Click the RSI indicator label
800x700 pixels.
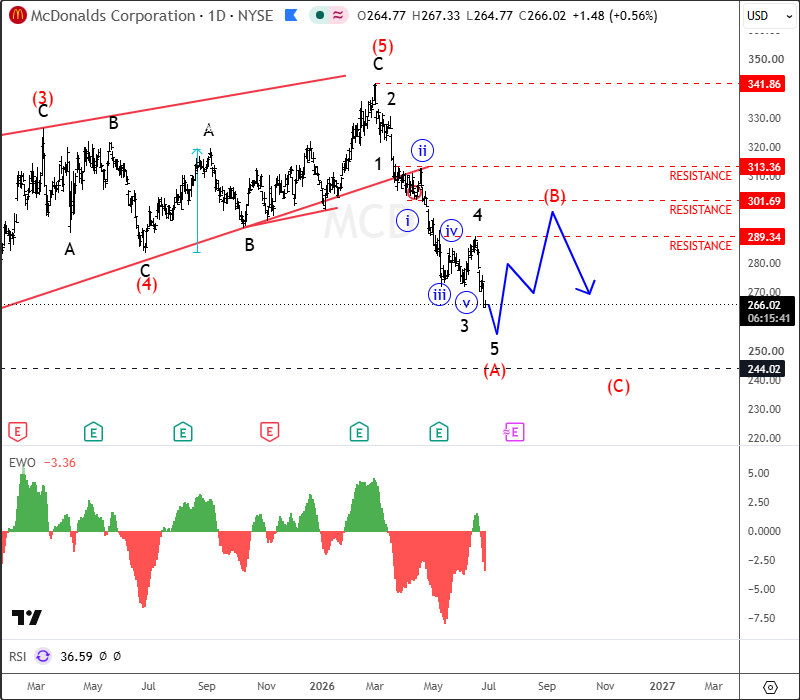tap(17, 656)
